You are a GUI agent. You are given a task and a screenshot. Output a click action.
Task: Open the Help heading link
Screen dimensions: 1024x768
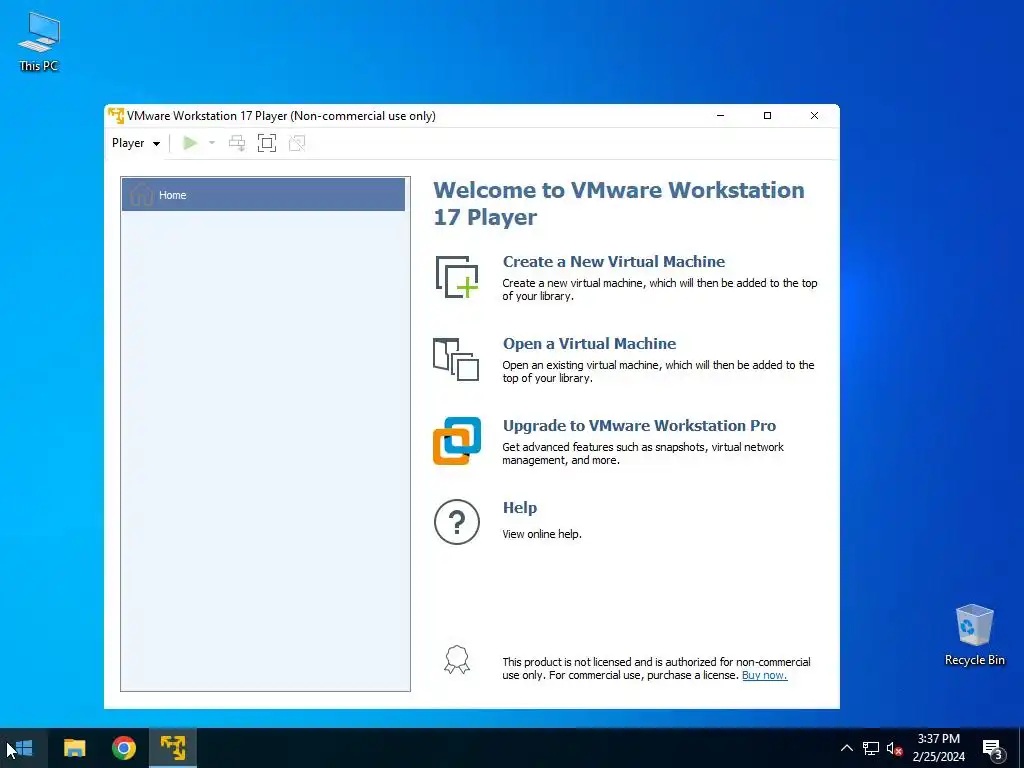click(x=520, y=507)
